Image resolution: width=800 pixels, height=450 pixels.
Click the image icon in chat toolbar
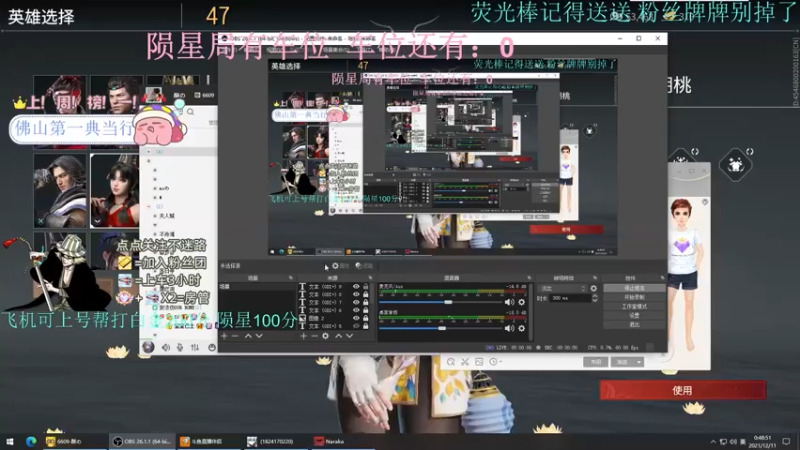tap(479, 362)
